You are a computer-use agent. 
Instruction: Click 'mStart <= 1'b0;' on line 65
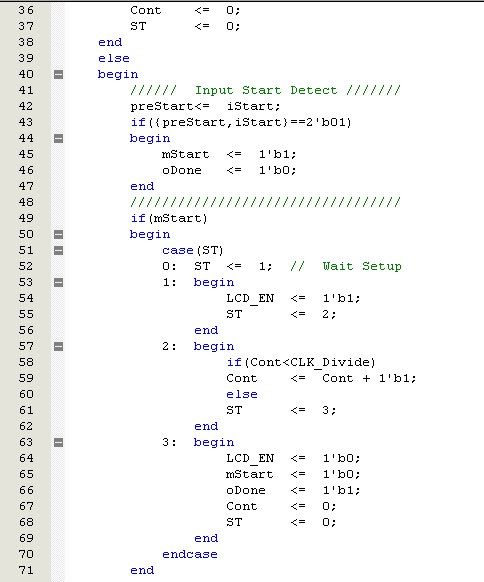click(293, 474)
